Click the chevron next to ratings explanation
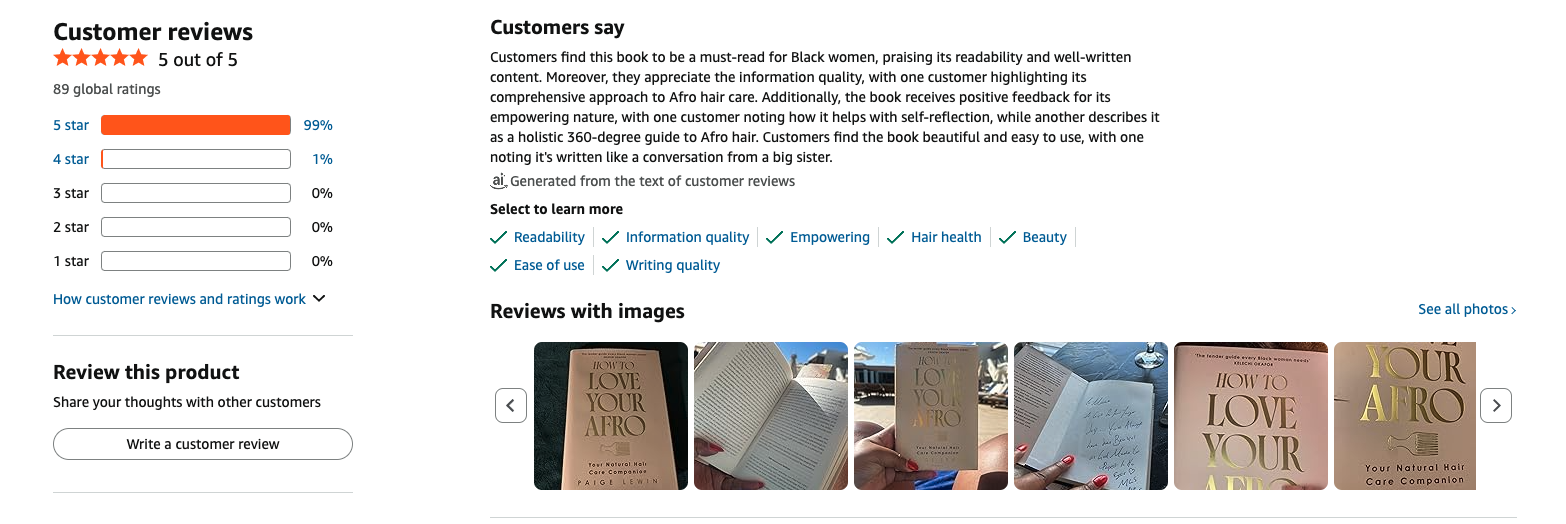 pos(319,299)
